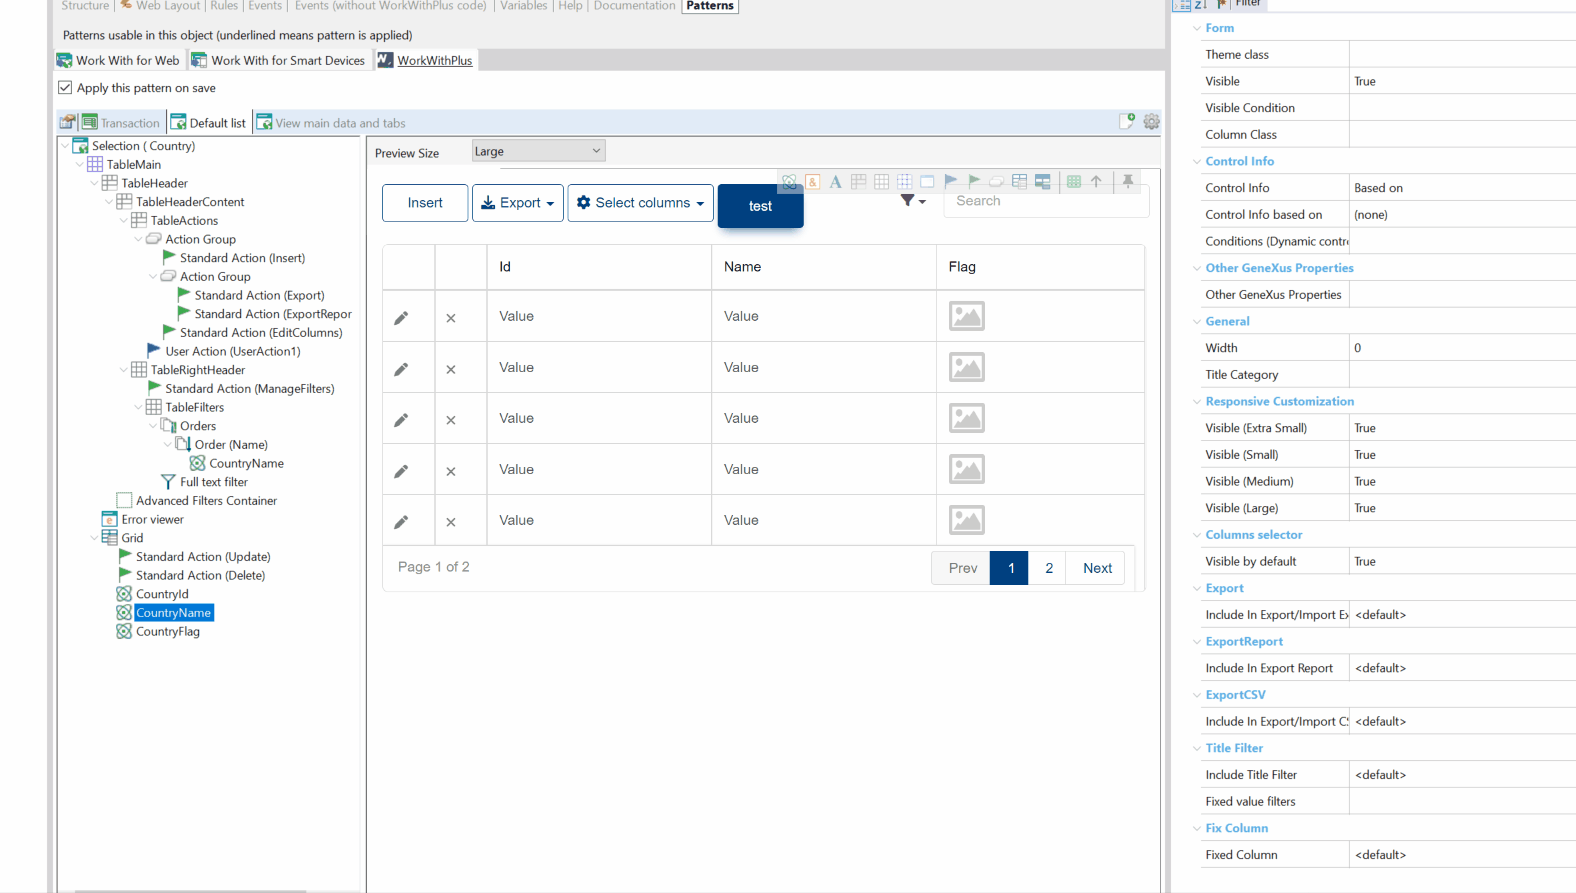The width and height of the screenshot is (1576, 893).
Task: Click page 1 in the pager
Action: [1010, 568]
